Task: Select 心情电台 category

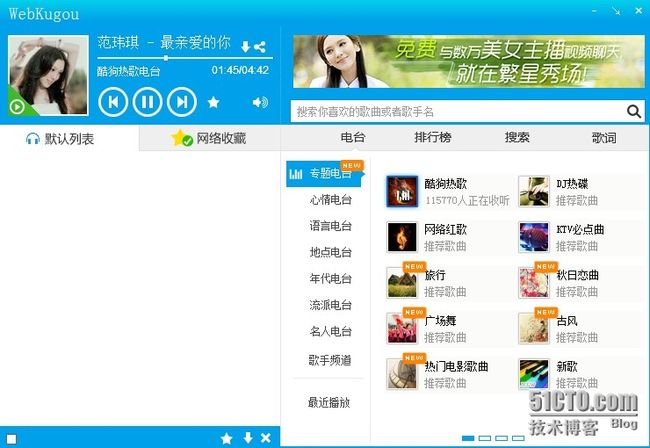Action: pyautogui.click(x=330, y=200)
